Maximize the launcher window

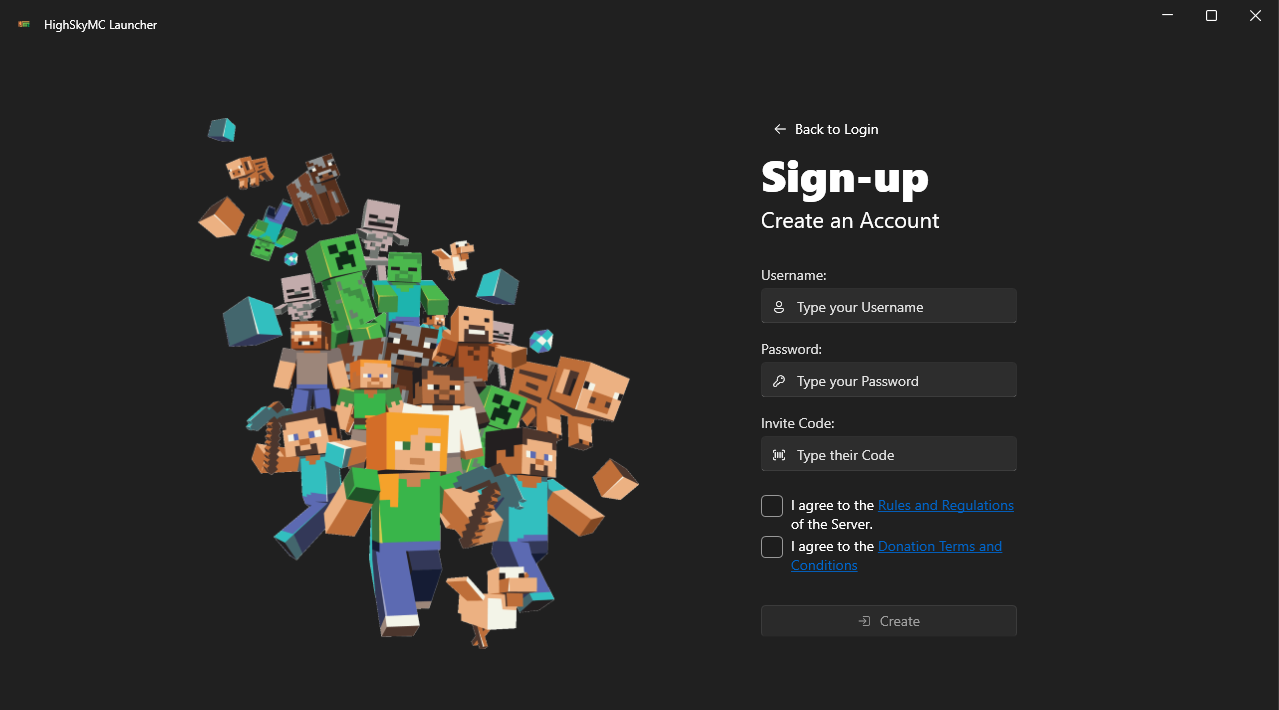pos(1211,16)
